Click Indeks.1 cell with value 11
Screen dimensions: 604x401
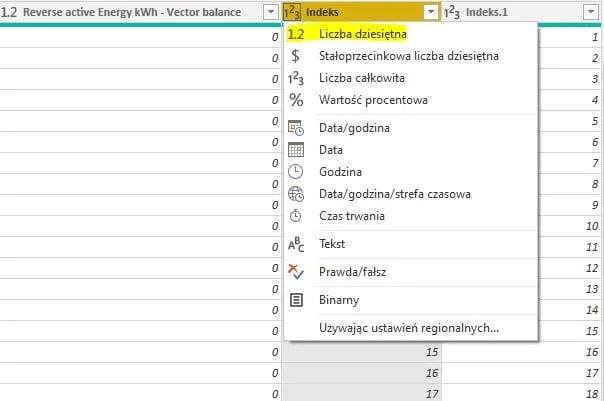click(570, 247)
